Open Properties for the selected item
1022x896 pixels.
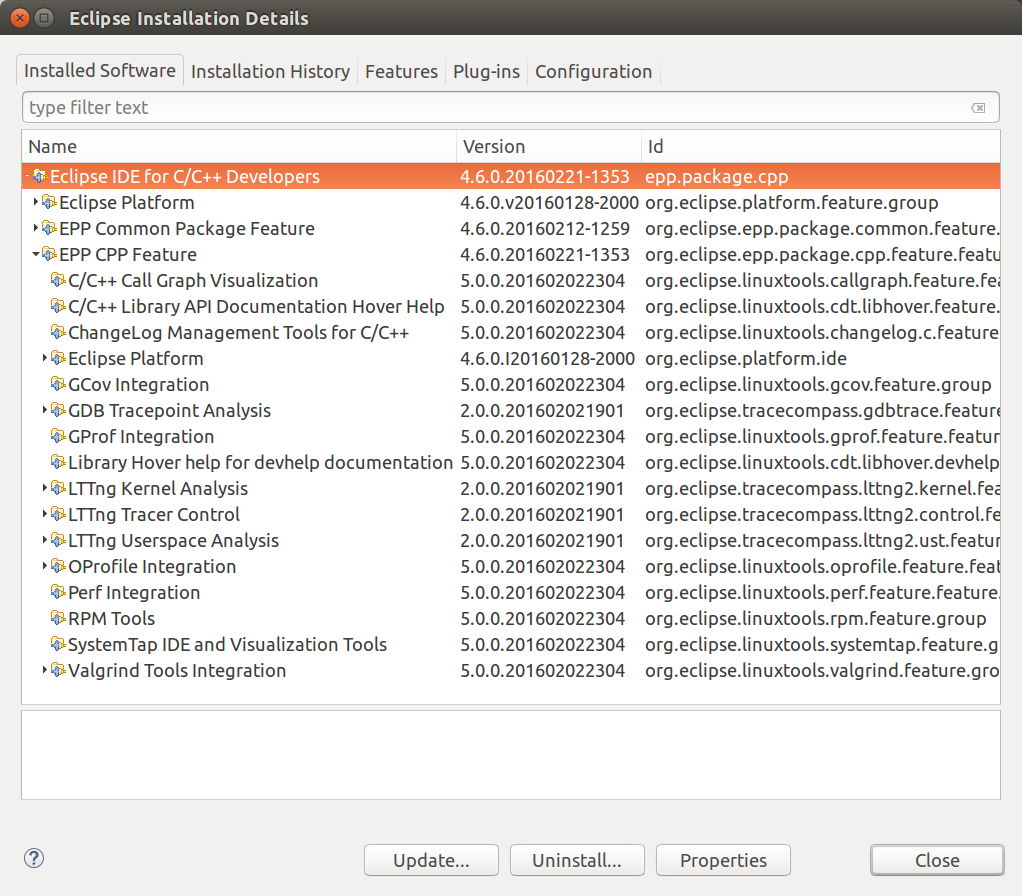click(723, 860)
